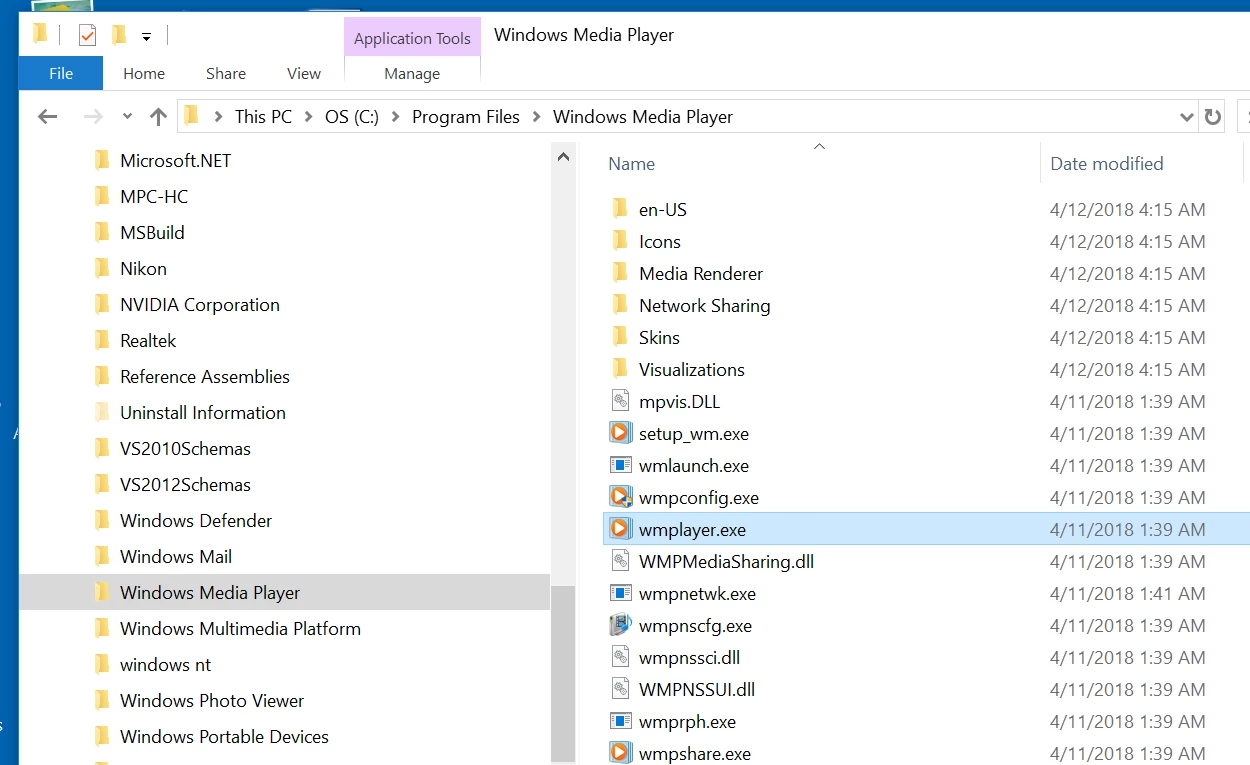Open the File menu
The width and height of the screenshot is (1250, 765).
coord(61,73)
